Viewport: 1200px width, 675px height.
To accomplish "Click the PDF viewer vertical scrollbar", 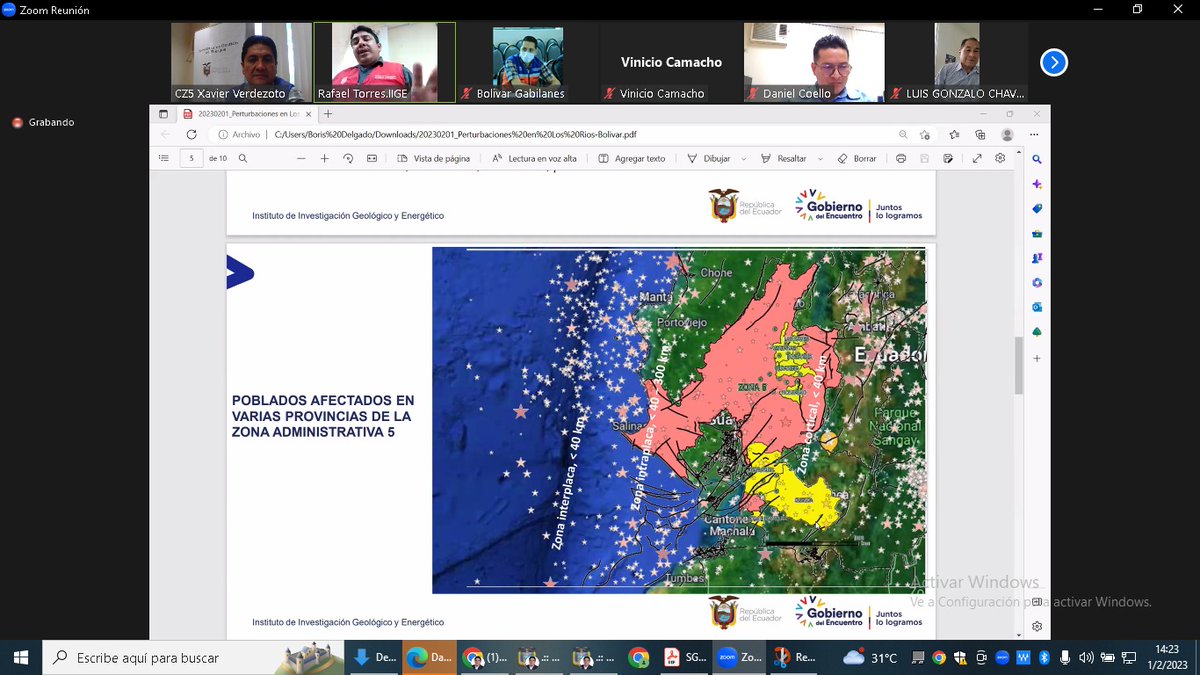I will click(1019, 365).
